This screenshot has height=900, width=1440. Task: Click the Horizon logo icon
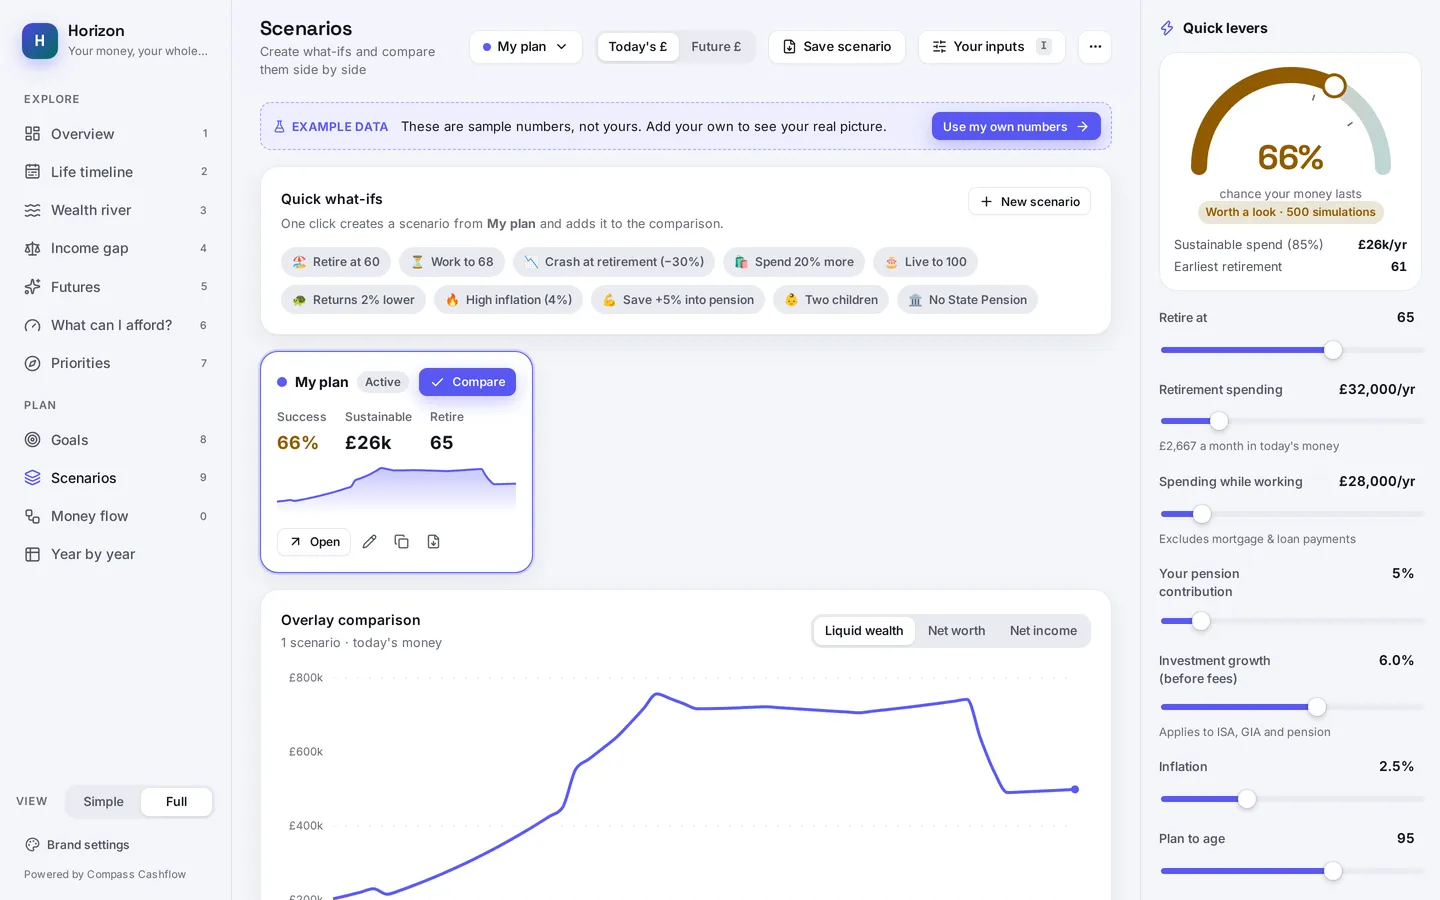click(40, 41)
